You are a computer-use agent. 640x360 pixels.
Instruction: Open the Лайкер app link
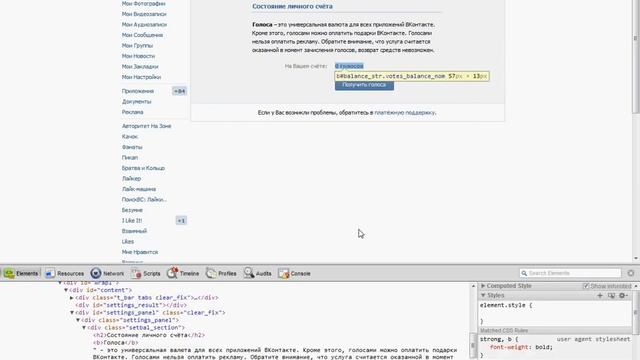click(131, 178)
